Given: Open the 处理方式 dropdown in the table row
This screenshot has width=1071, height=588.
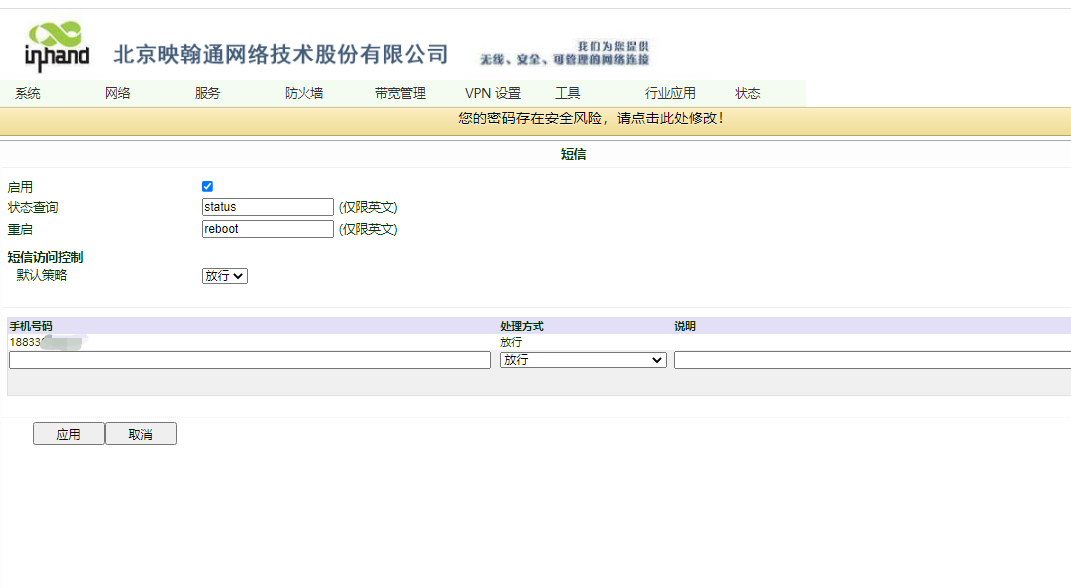Looking at the screenshot, I should (582, 359).
